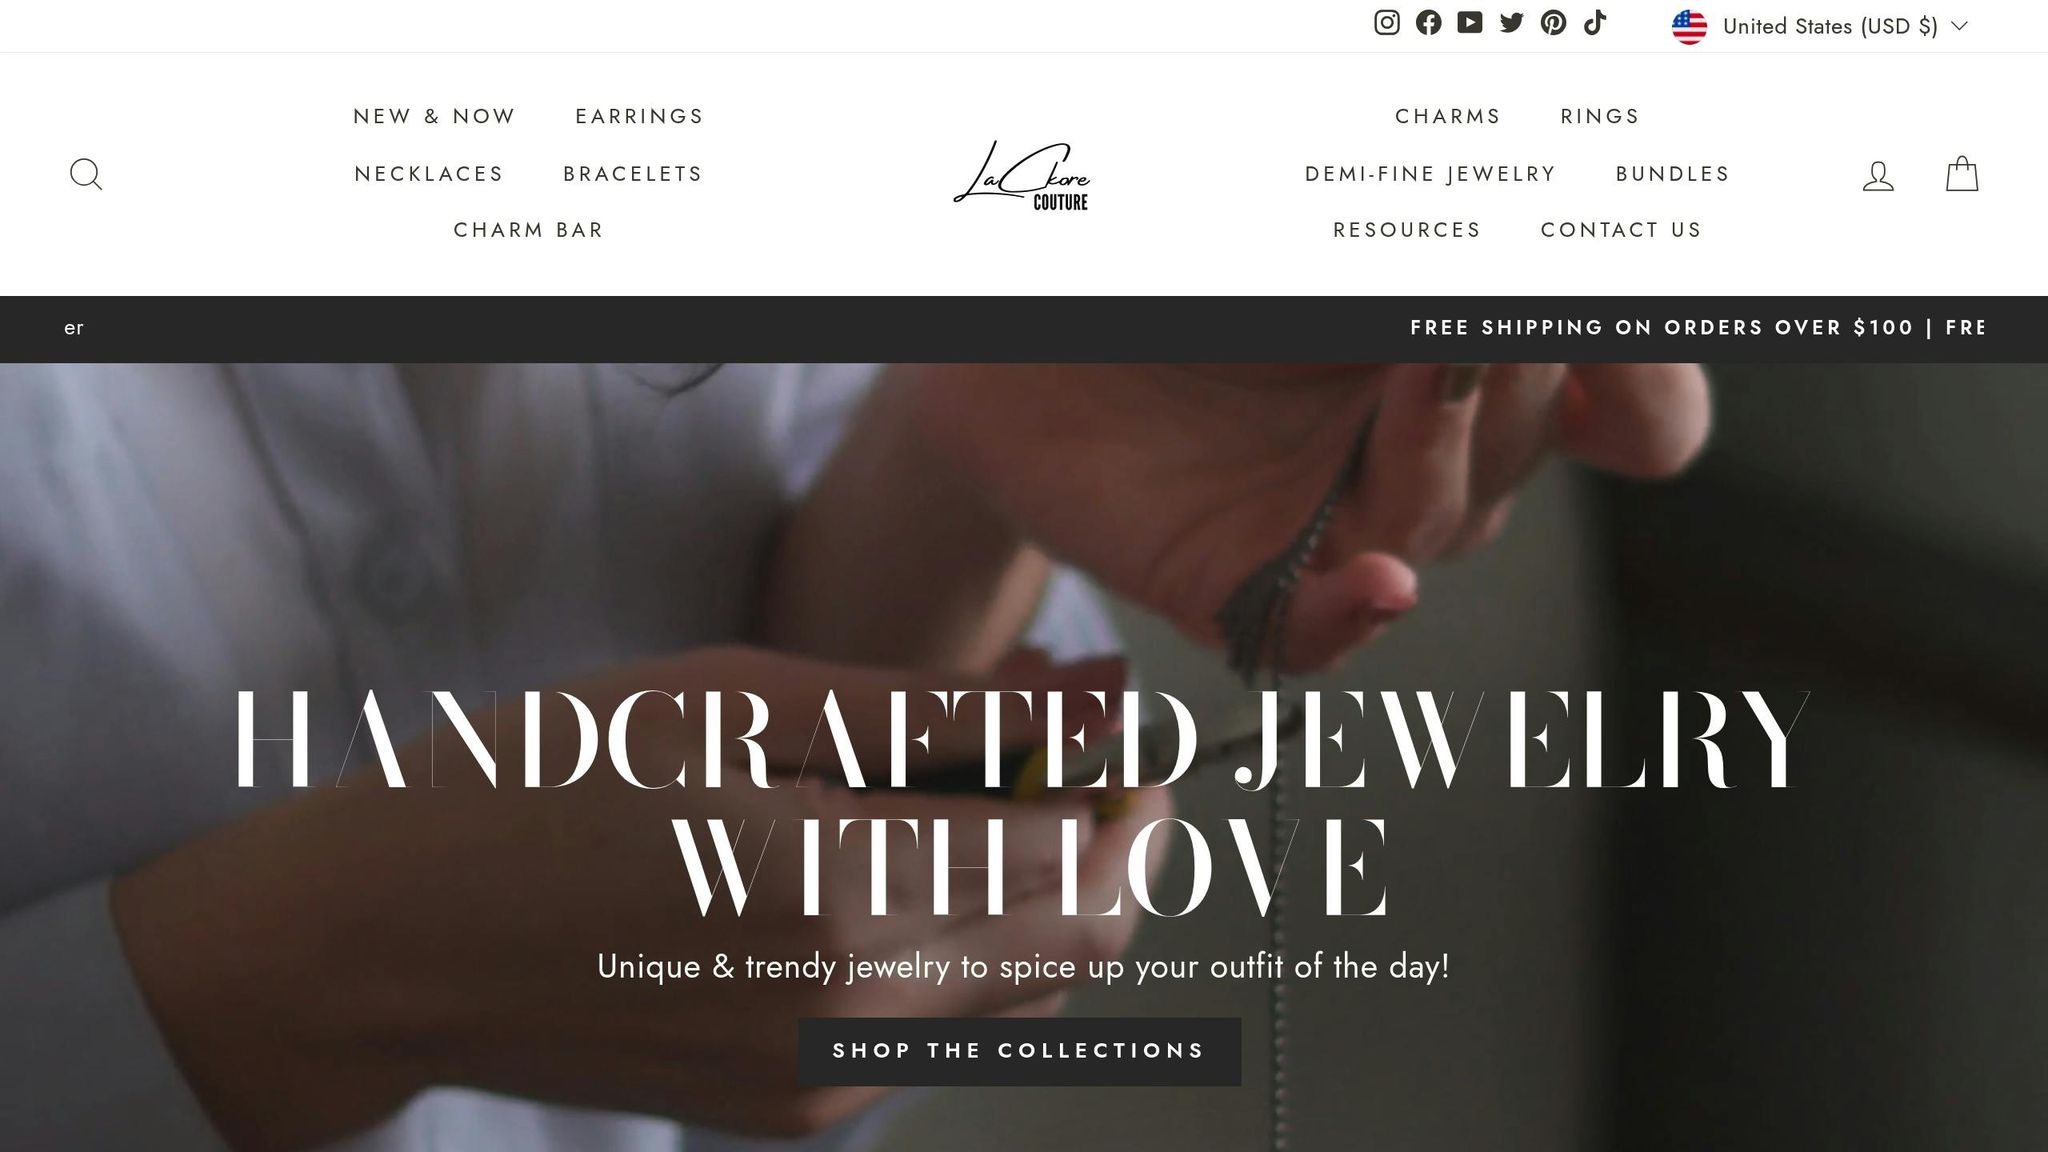Screen dimensions: 2048x1152
Task: Open the YouTube channel icon
Action: [x=1470, y=23]
